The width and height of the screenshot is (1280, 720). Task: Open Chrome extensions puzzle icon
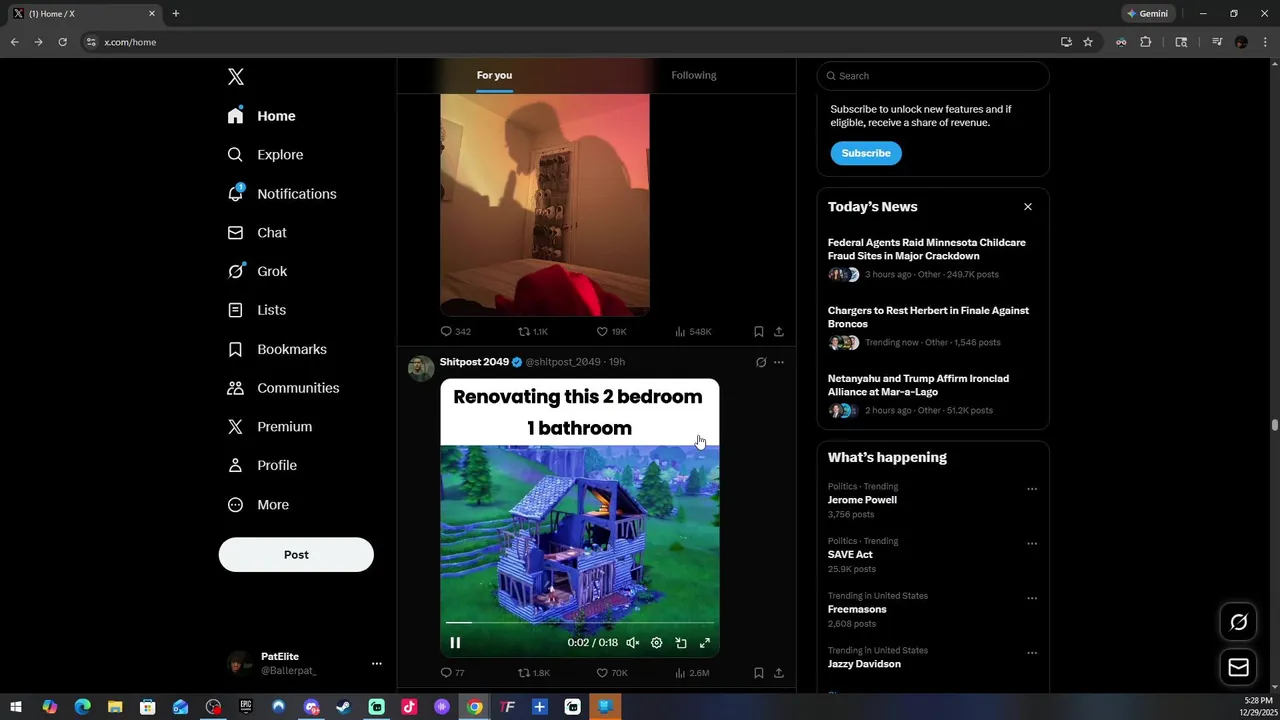1146,42
